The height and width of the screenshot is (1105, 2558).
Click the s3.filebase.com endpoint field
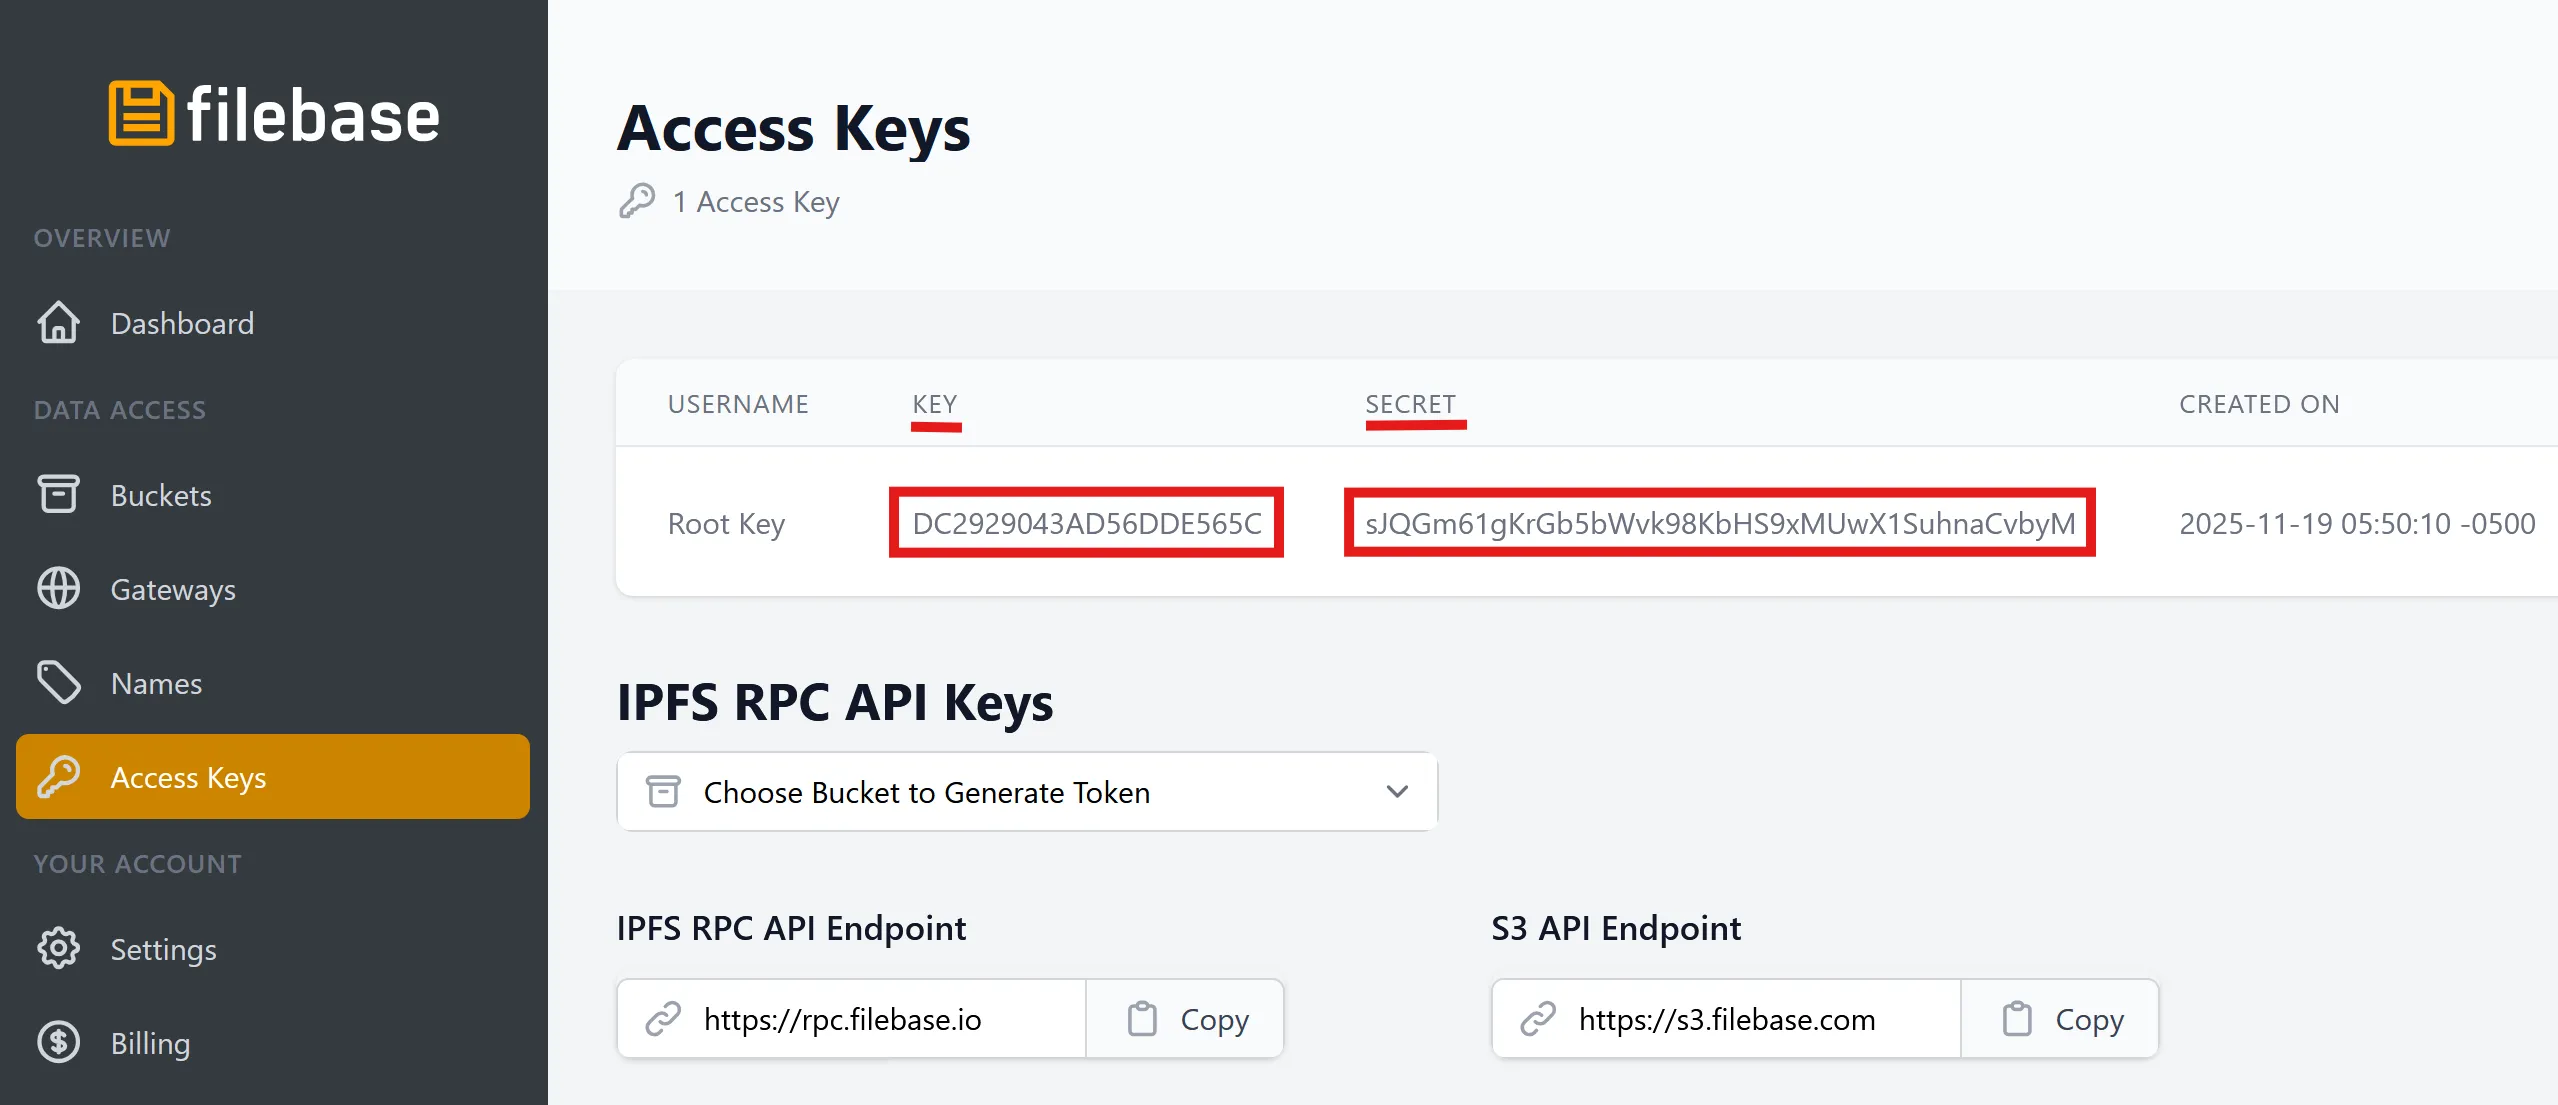click(x=1726, y=1019)
